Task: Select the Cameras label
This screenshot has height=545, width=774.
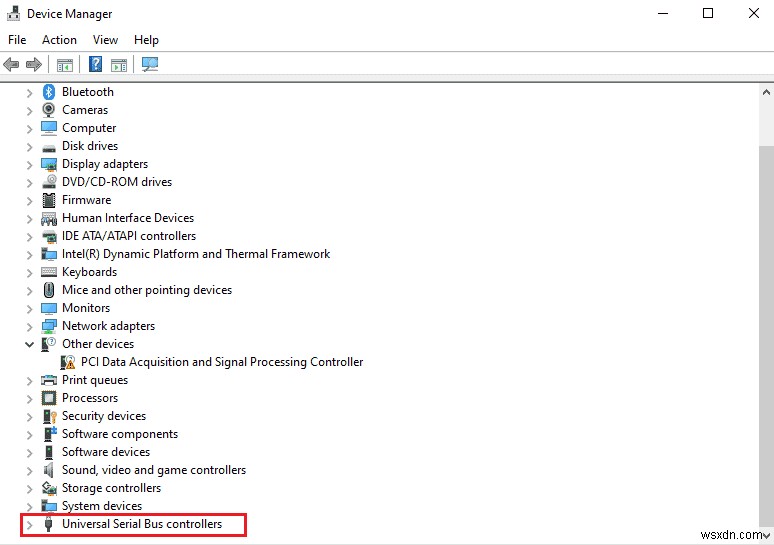Action: (x=85, y=110)
